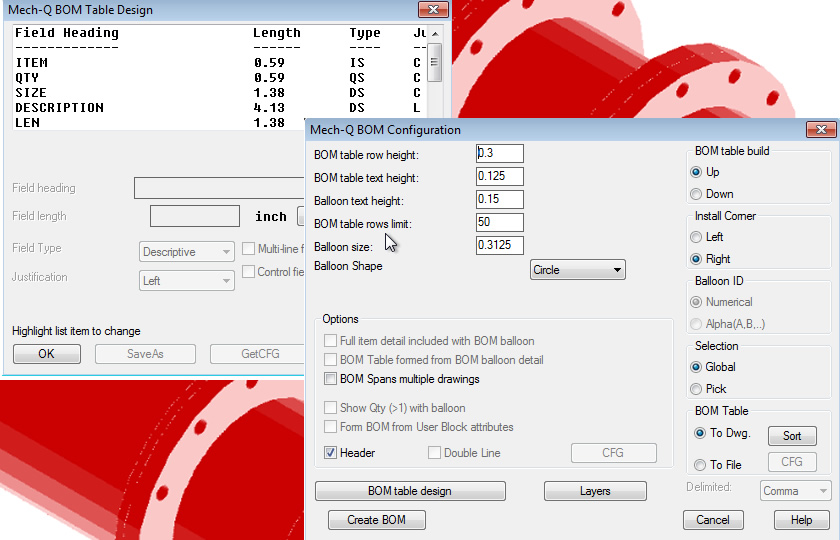Click CFG button in the Options group
Image resolution: width=840 pixels, height=540 pixels.
(x=614, y=453)
